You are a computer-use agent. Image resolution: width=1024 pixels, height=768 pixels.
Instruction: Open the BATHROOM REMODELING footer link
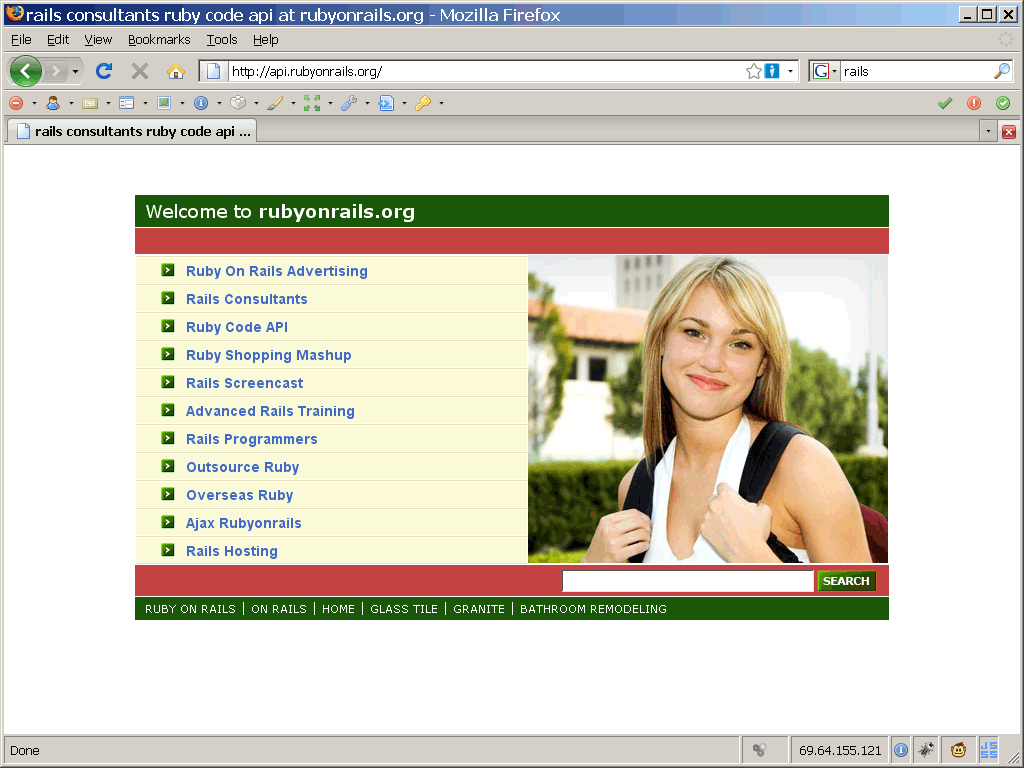593,609
